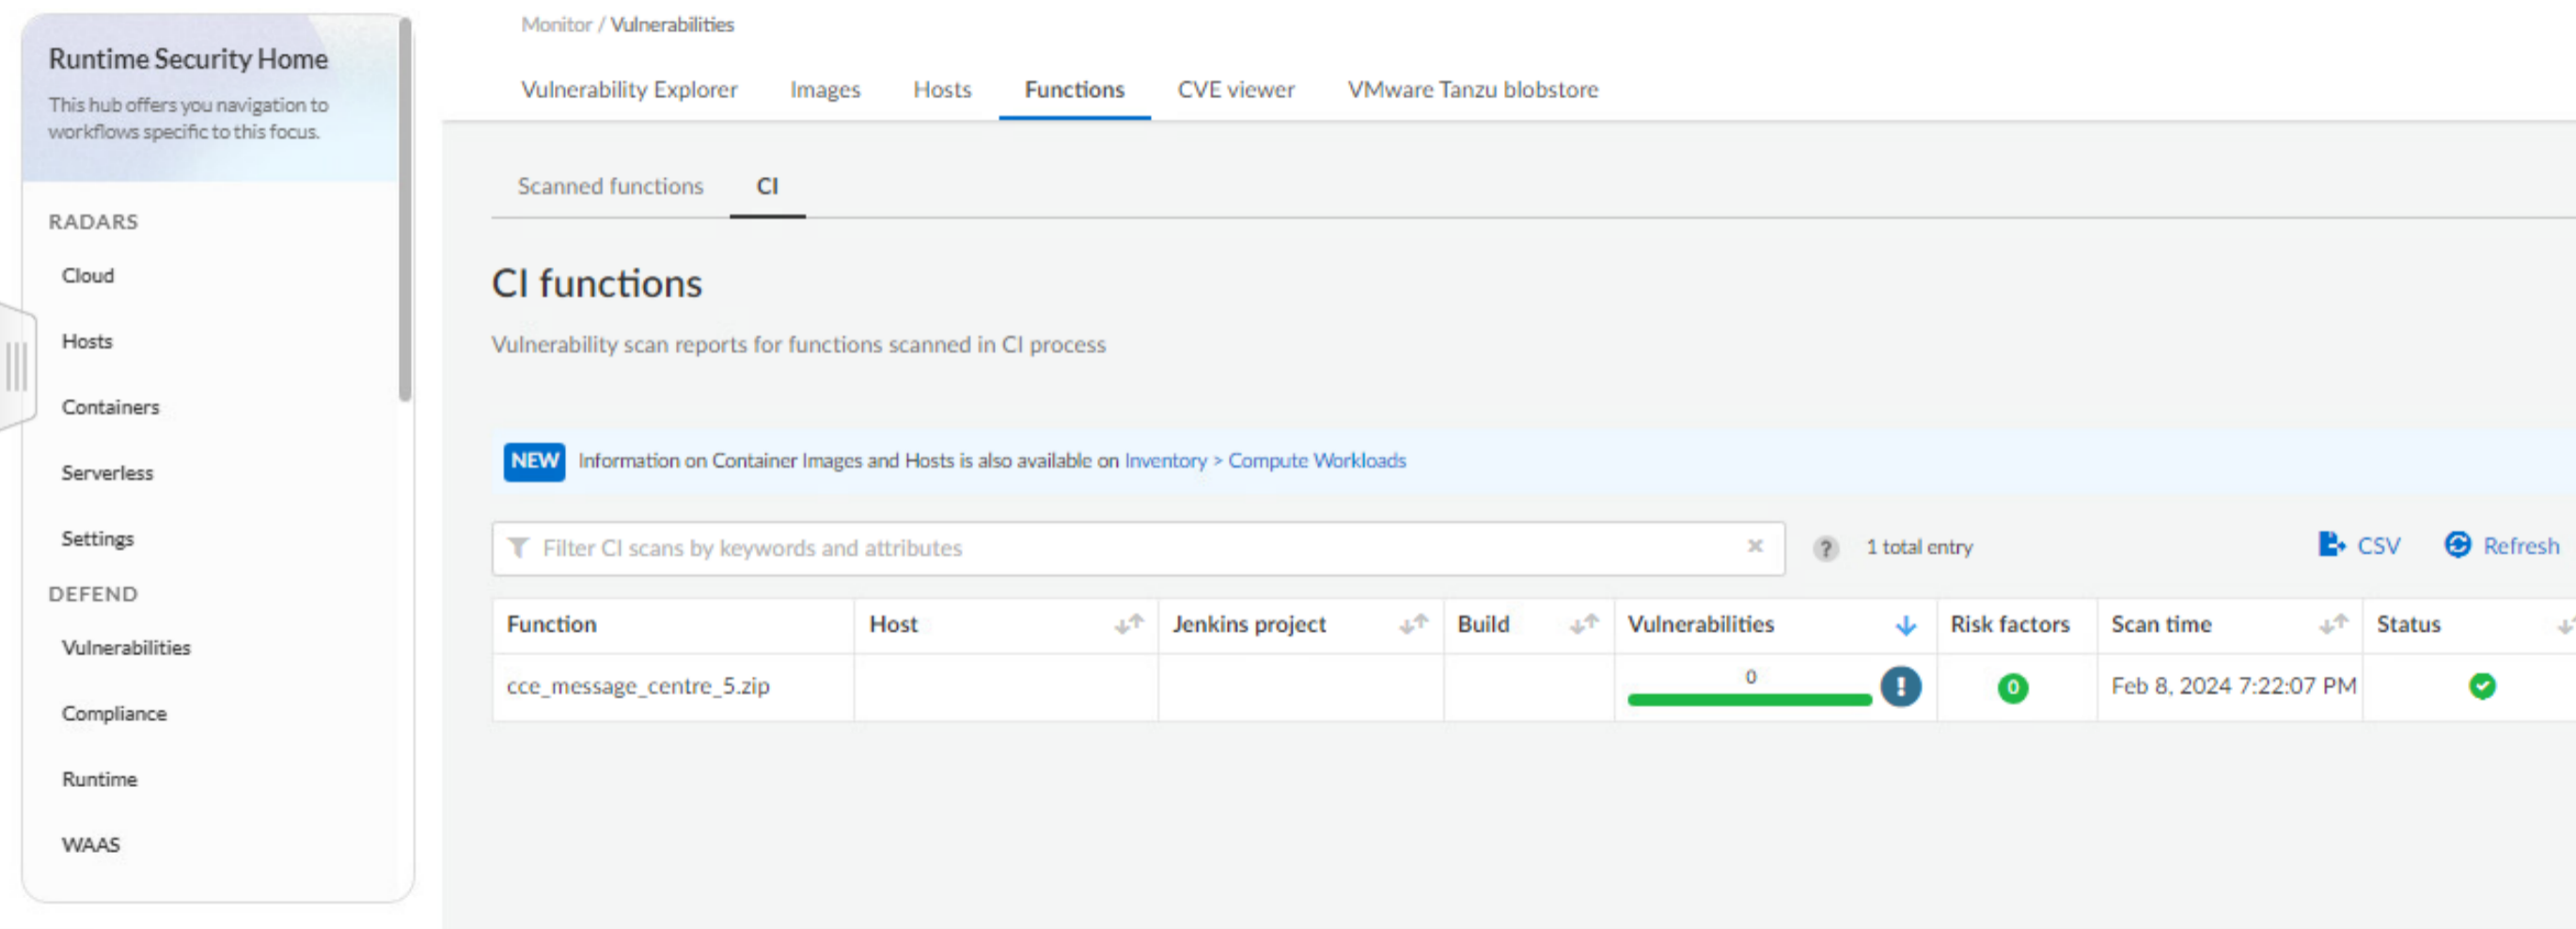Sort table by Host column
The height and width of the screenshot is (929, 2576).
point(1128,624)
